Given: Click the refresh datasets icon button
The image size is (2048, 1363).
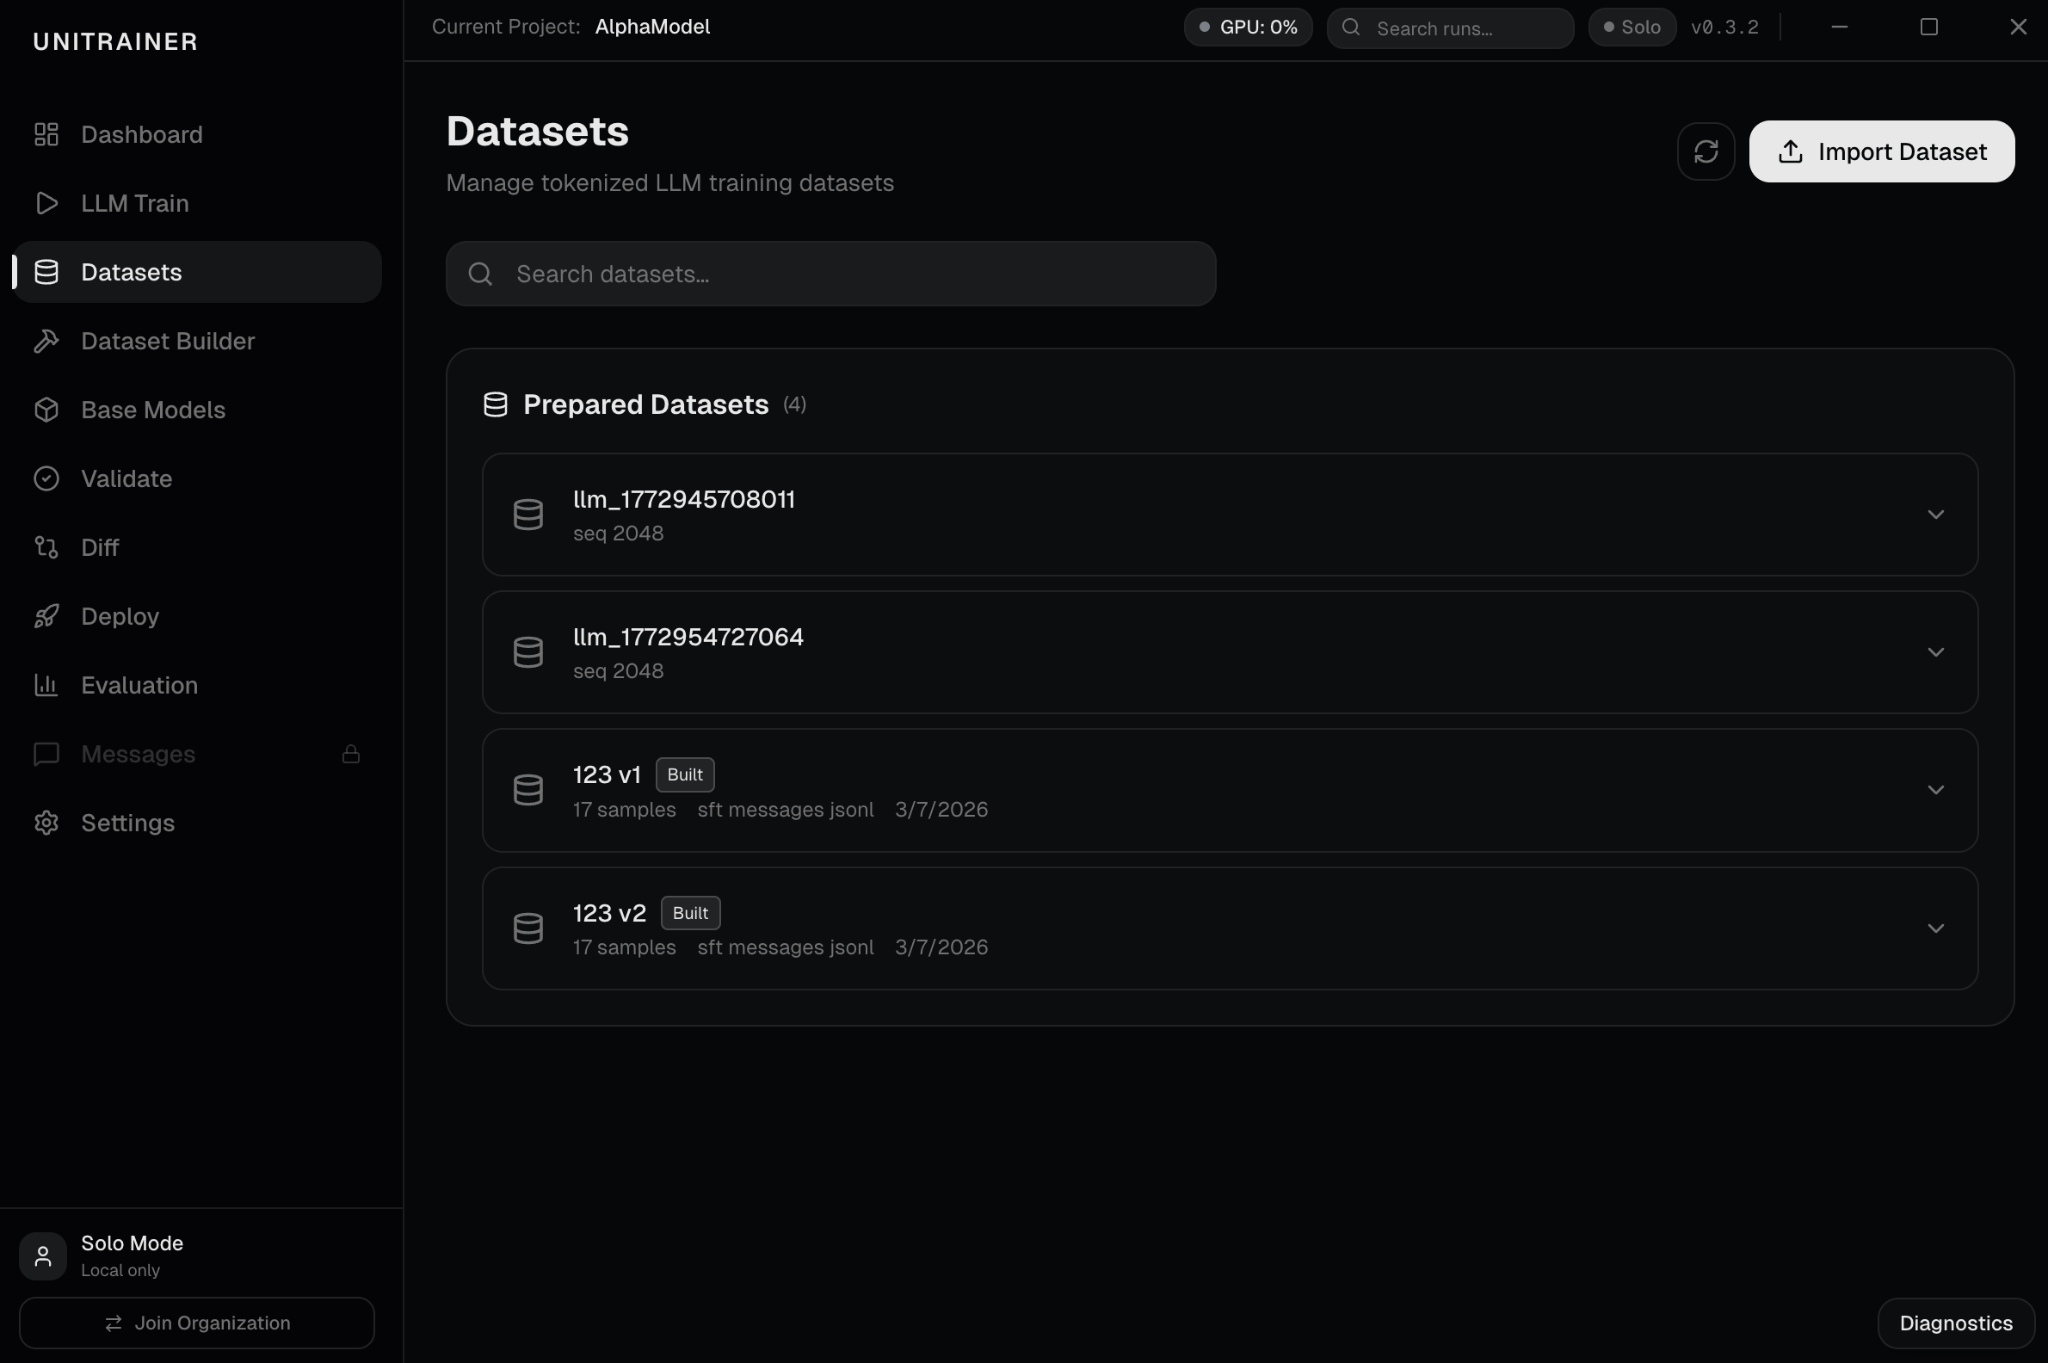Looking at the screenshot, I should [x=1705, y=152].
